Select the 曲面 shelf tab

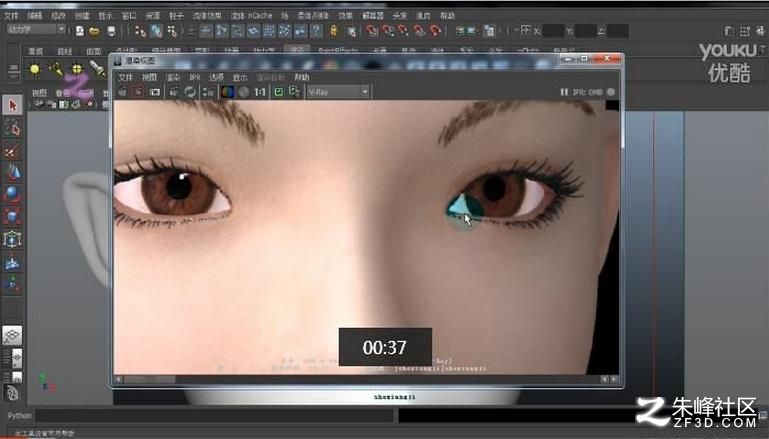pyautogui.click(x=93, y=51)
